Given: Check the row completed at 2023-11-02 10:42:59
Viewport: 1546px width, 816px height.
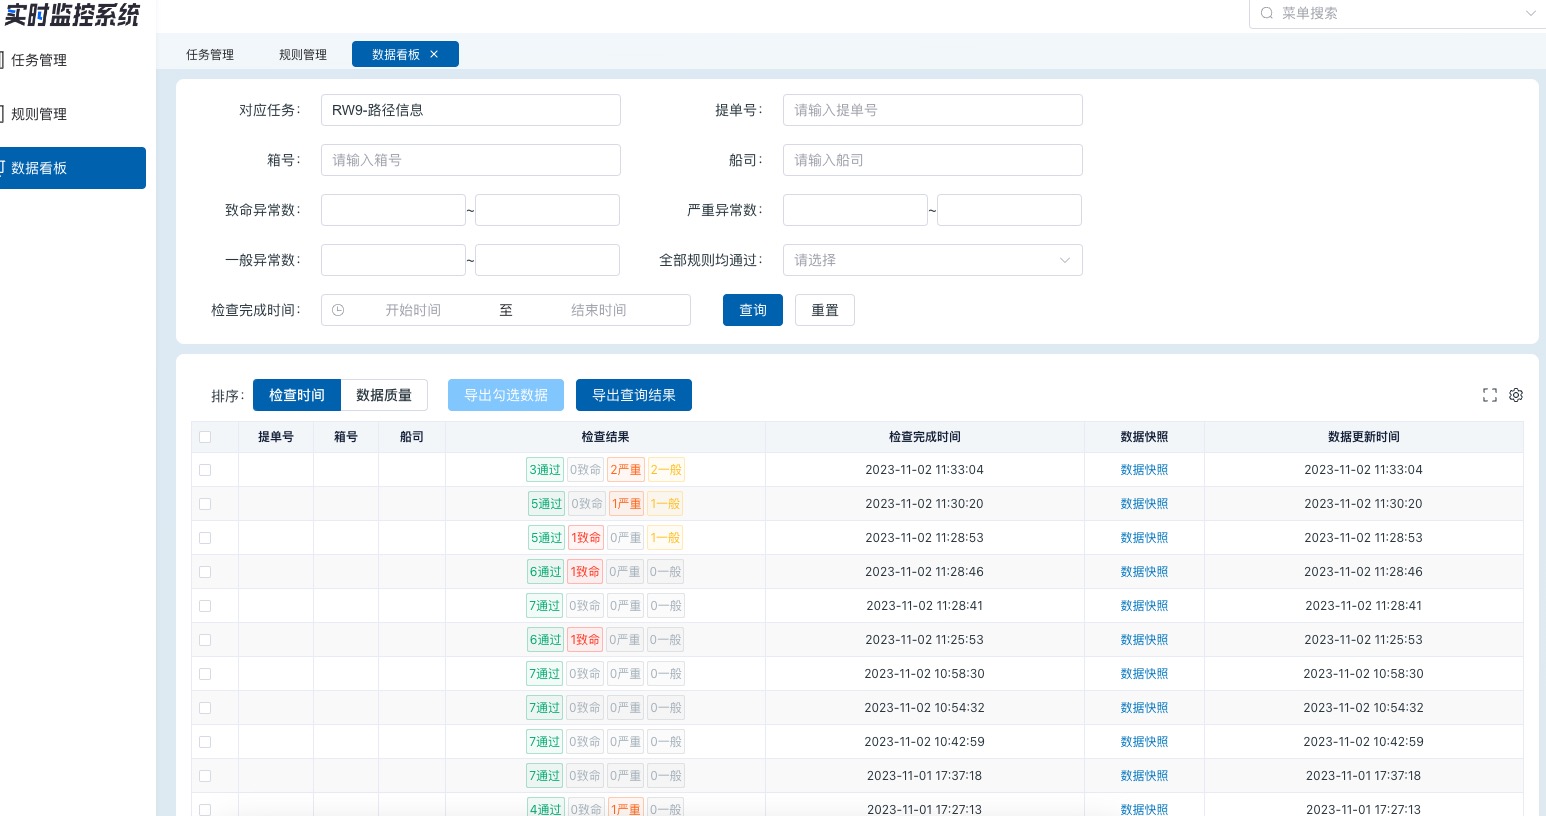Looking at the screenshot, I should click(x=205, y=742).
